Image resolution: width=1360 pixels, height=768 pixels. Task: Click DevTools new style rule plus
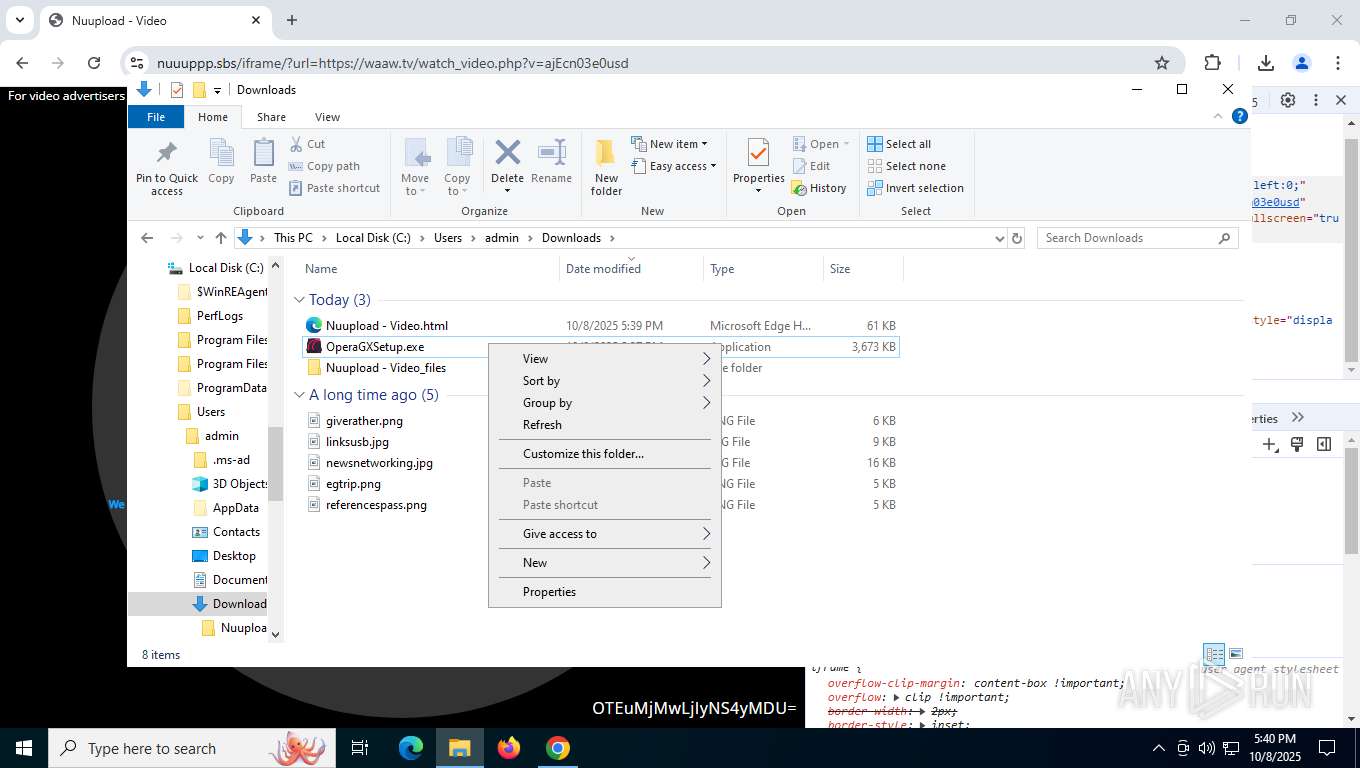click(1269, 444)
